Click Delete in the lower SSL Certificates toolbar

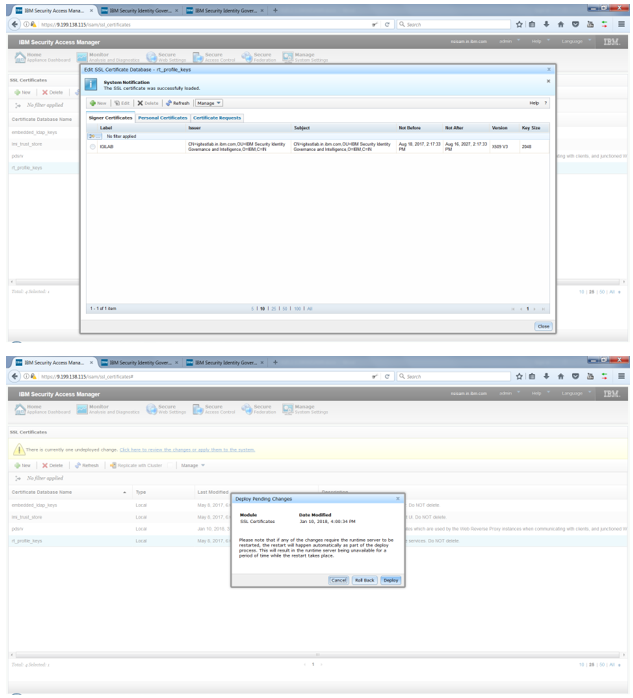[x=53, y=465]
